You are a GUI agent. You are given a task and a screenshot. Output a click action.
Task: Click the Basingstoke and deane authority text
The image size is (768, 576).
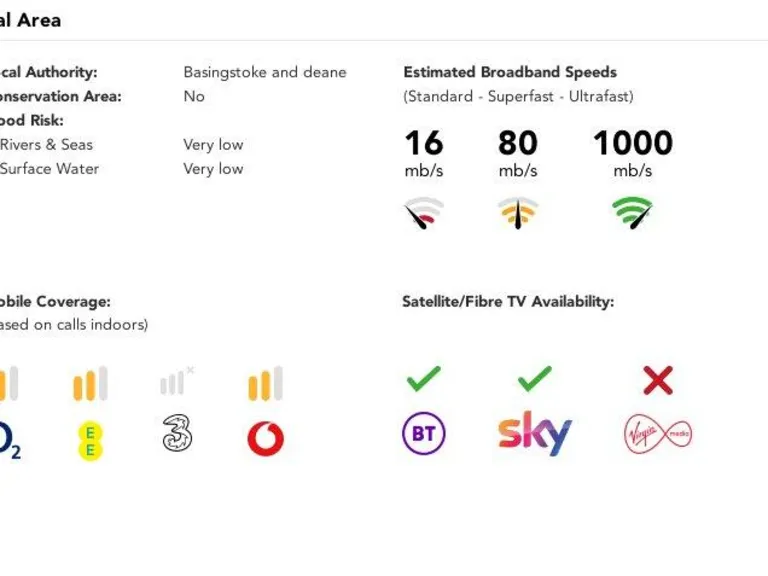(265, 72)
